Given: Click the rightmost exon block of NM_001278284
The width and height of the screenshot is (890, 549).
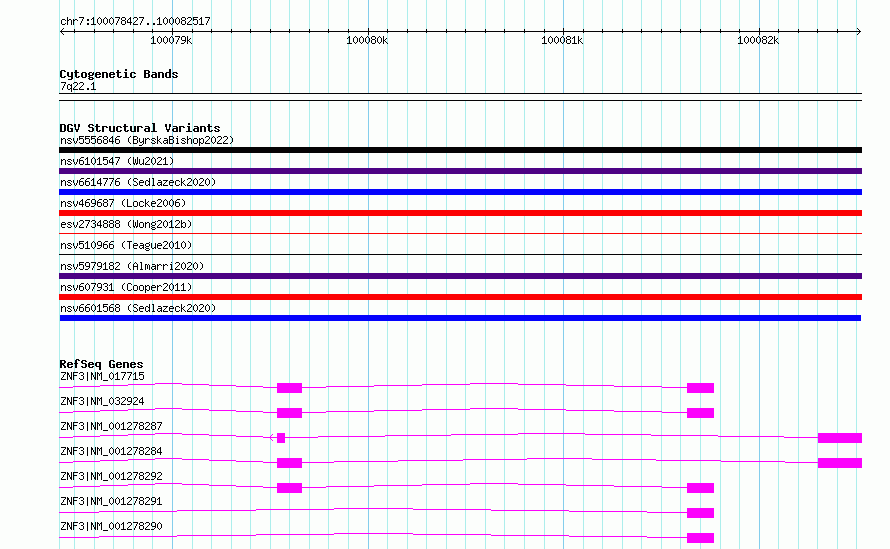Looking at the screenshot, I should pos(840,463).
